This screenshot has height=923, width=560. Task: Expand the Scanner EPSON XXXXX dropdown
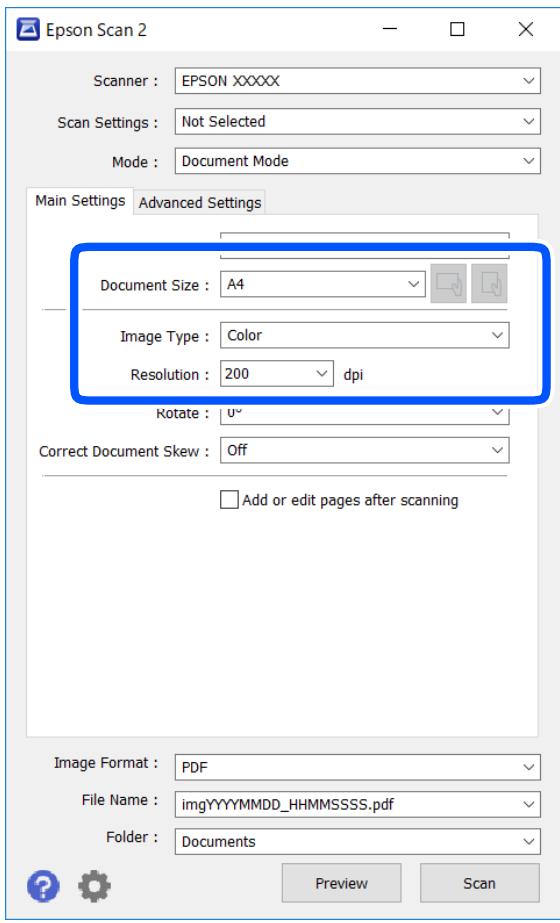coord(357,81)
